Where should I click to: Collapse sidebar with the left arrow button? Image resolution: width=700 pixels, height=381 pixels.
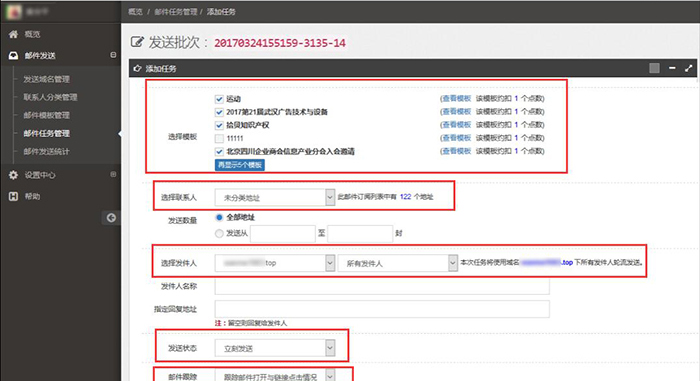[111, 218]
